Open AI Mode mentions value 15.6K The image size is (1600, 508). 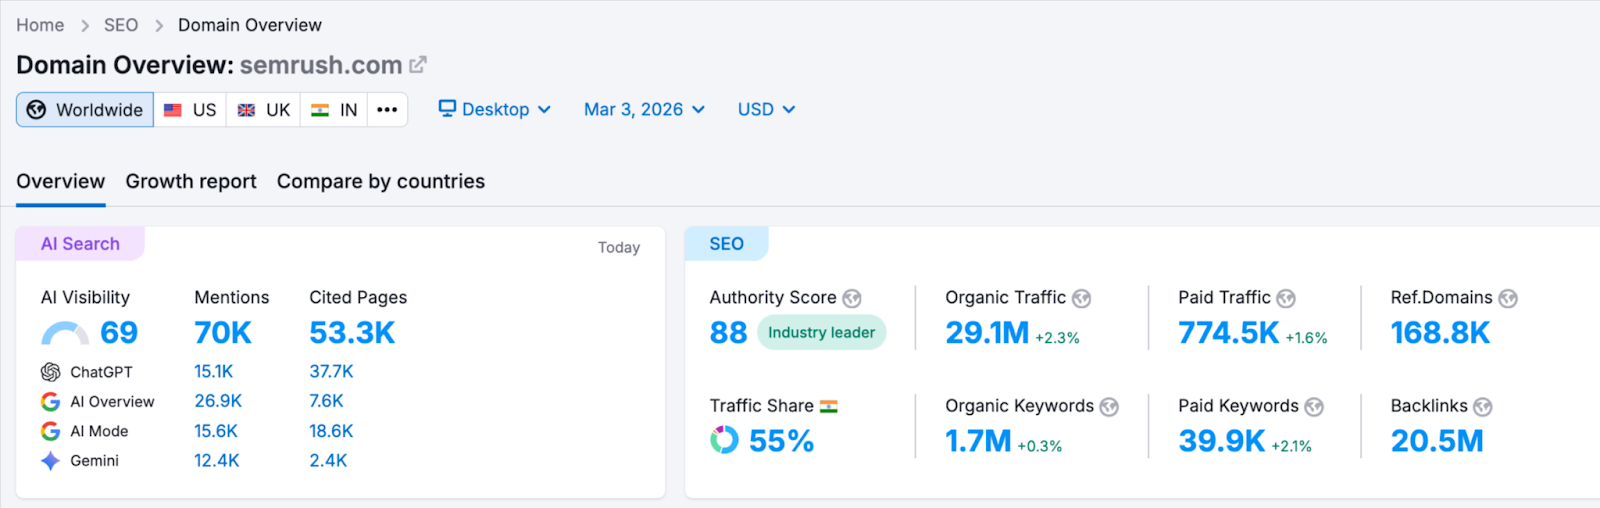pyautogui.click(x=216, y=431)
